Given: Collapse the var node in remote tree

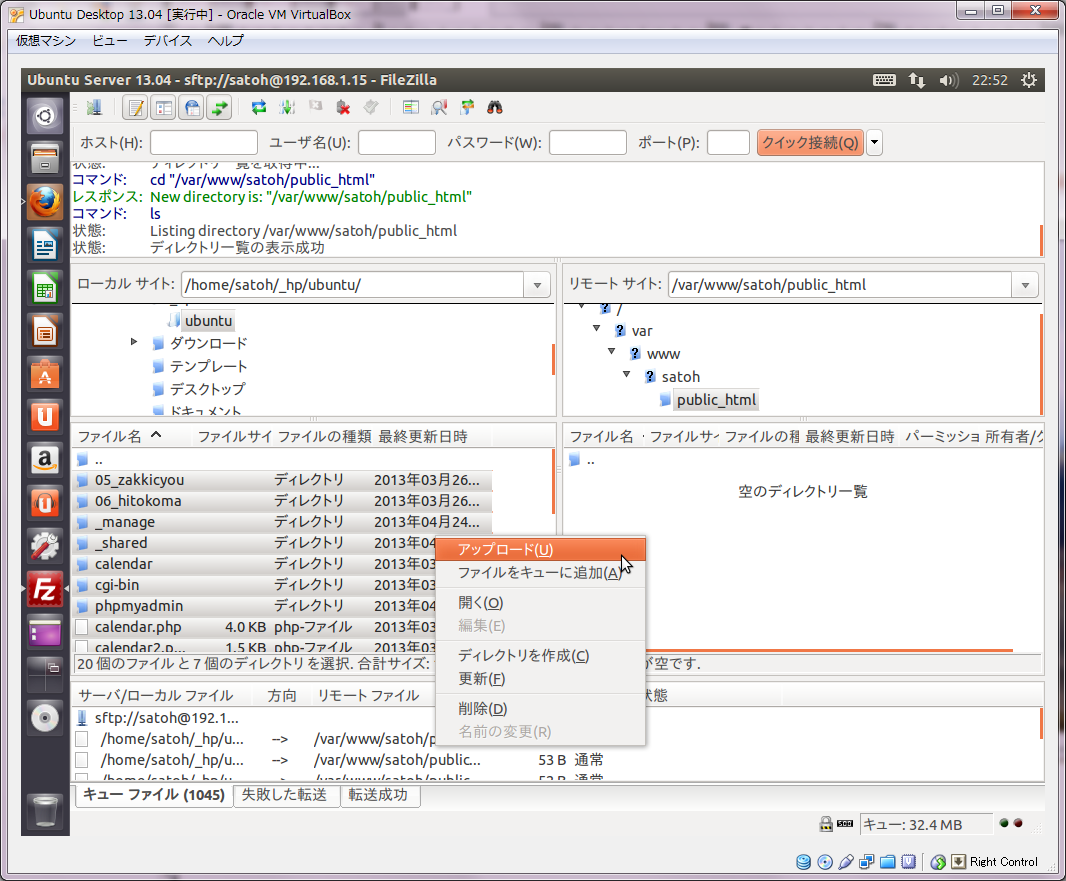Looking at the screenshot, I should click(x=596, y=329).
